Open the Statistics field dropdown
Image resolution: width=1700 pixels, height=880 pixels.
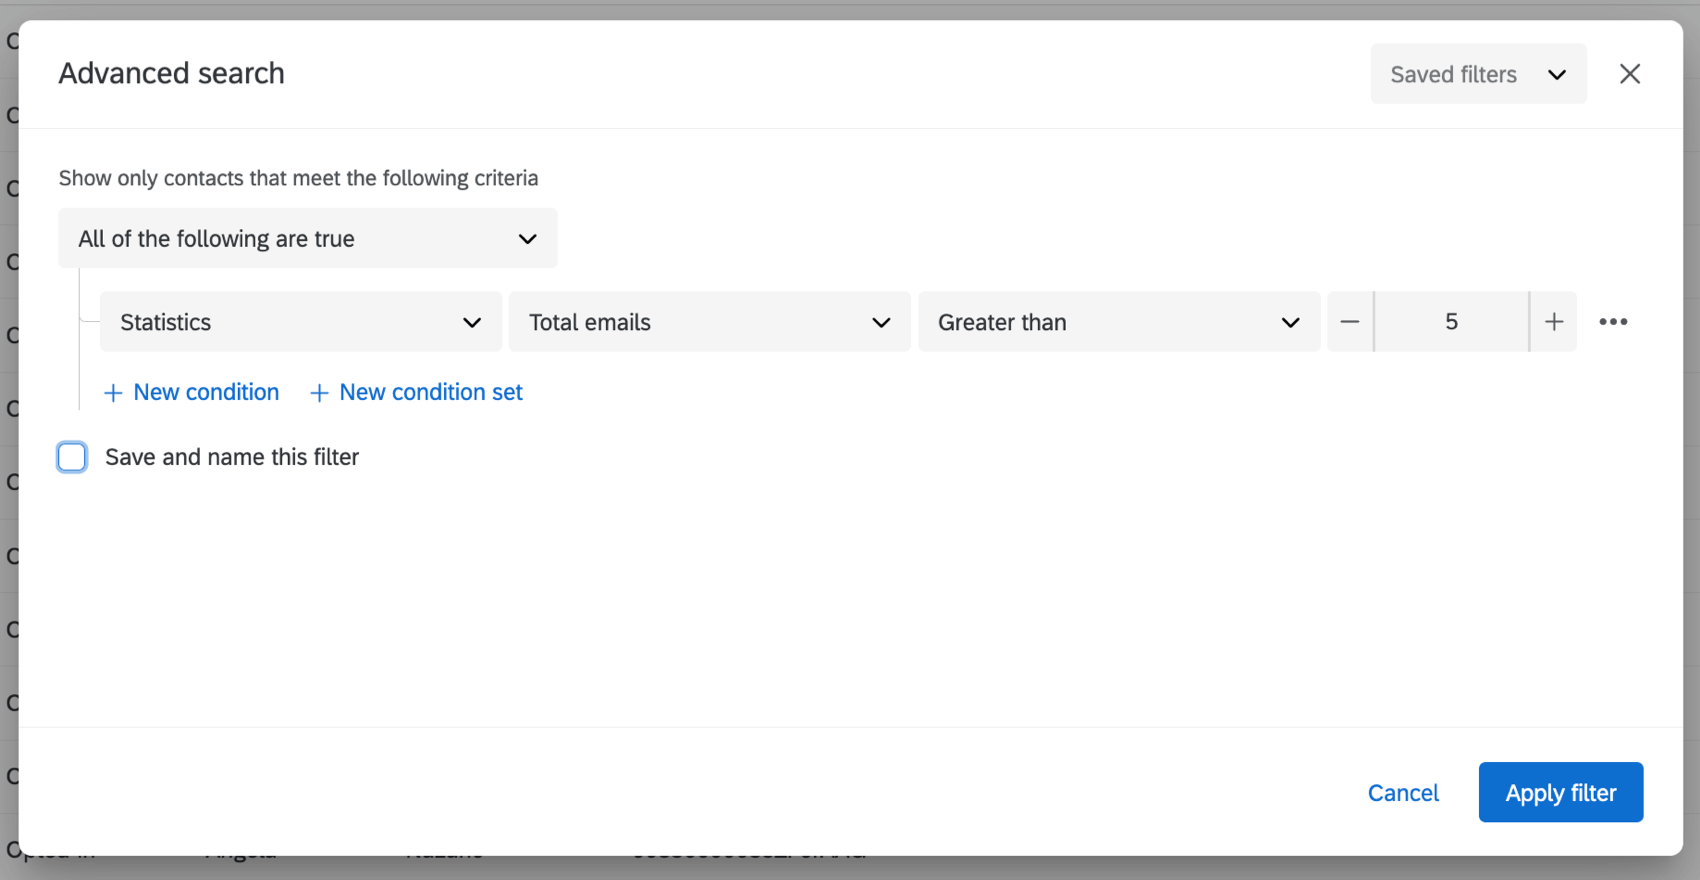pos(300,322)
